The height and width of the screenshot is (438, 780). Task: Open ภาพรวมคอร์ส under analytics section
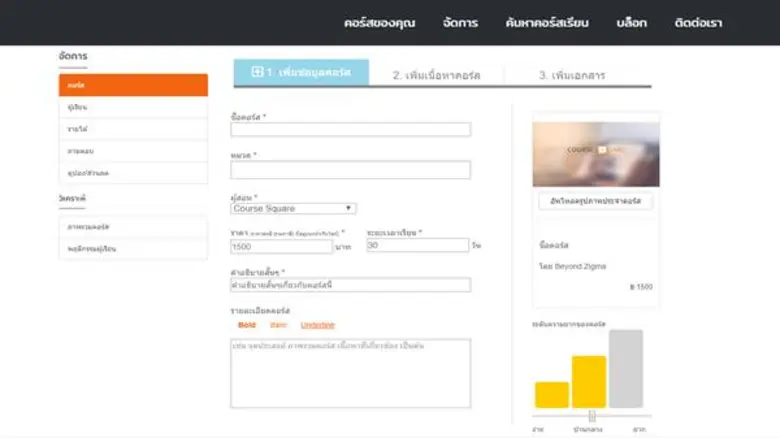point(133,227)
